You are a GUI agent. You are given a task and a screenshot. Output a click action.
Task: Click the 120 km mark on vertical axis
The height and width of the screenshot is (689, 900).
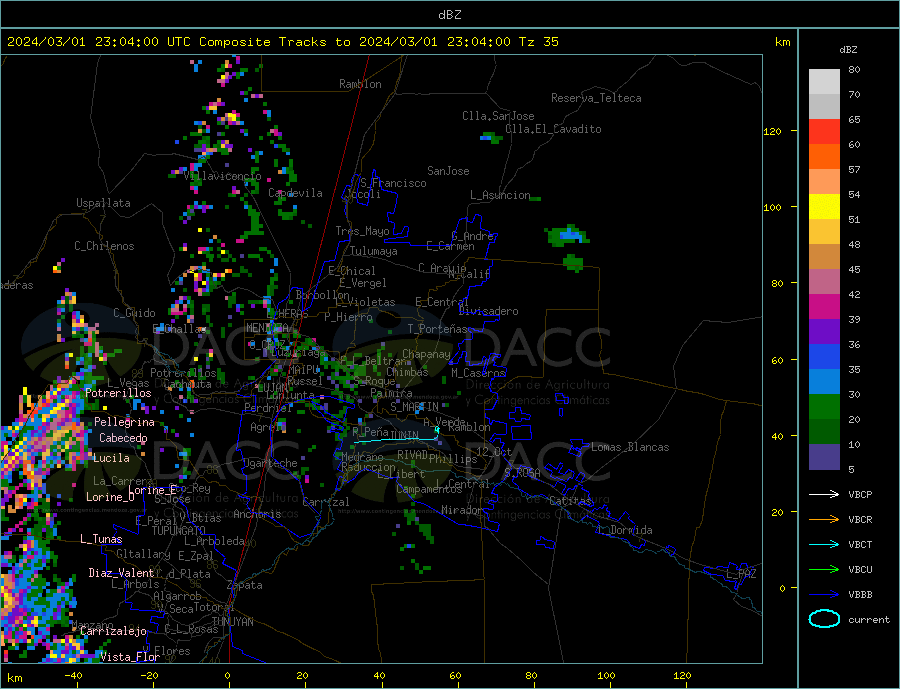[x=772, y=131]
